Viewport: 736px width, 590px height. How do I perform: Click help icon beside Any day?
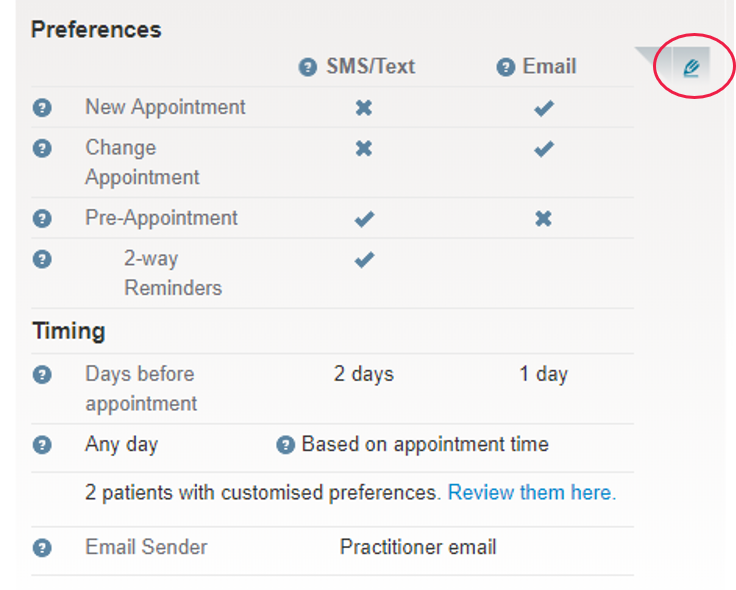point(42,444)
